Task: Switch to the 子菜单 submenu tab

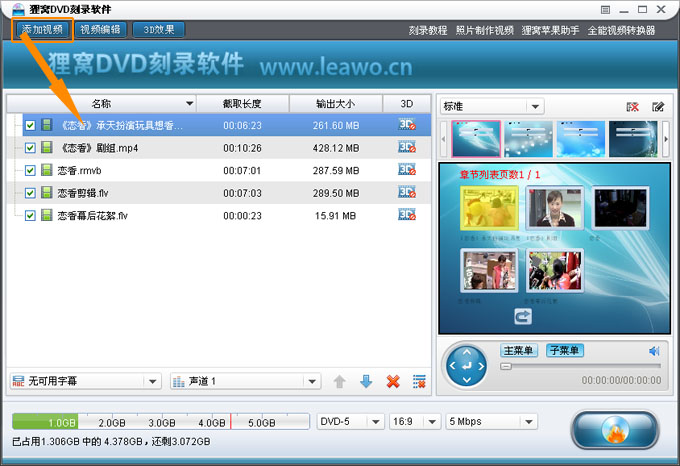Action: coord(565,350)
